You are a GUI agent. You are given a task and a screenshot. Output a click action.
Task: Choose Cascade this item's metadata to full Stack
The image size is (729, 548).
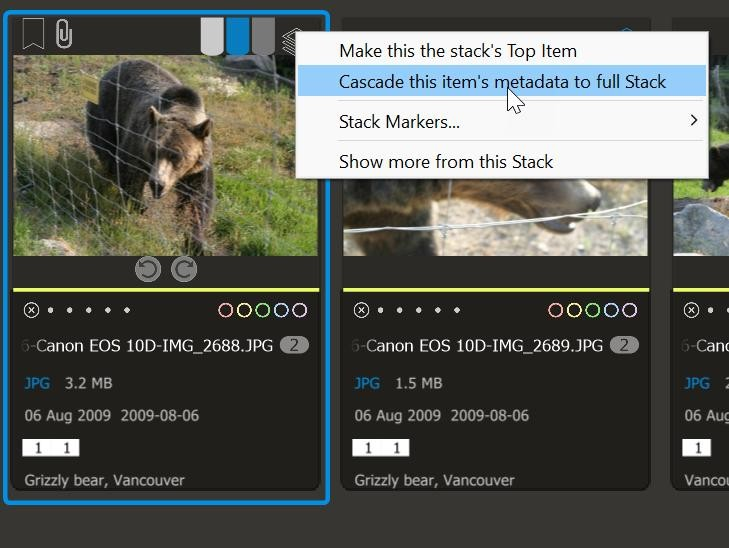pyautogui.click(x=502, y=81)
